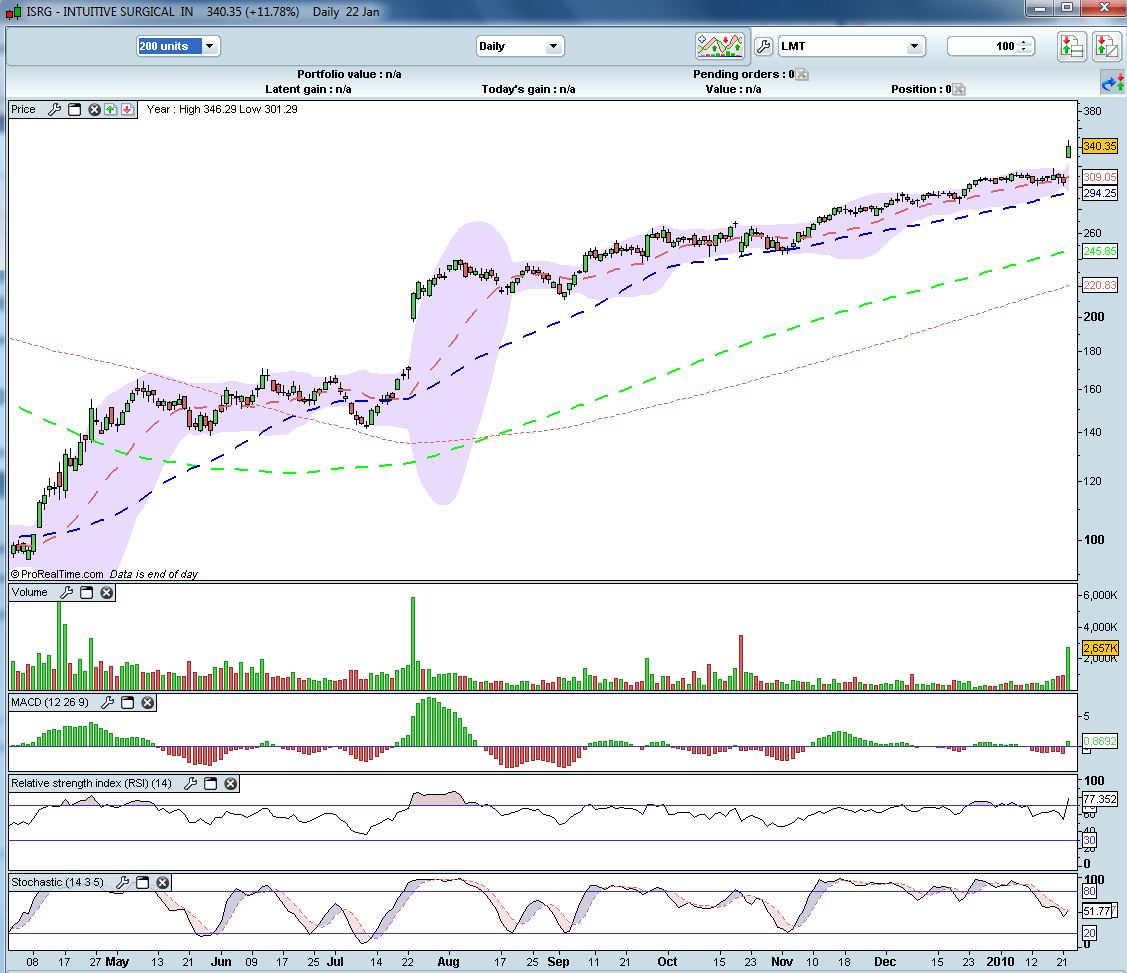This screenshot has height=973, width=1127.
Task: Click the Volume panel label
Action: point(29,592)
